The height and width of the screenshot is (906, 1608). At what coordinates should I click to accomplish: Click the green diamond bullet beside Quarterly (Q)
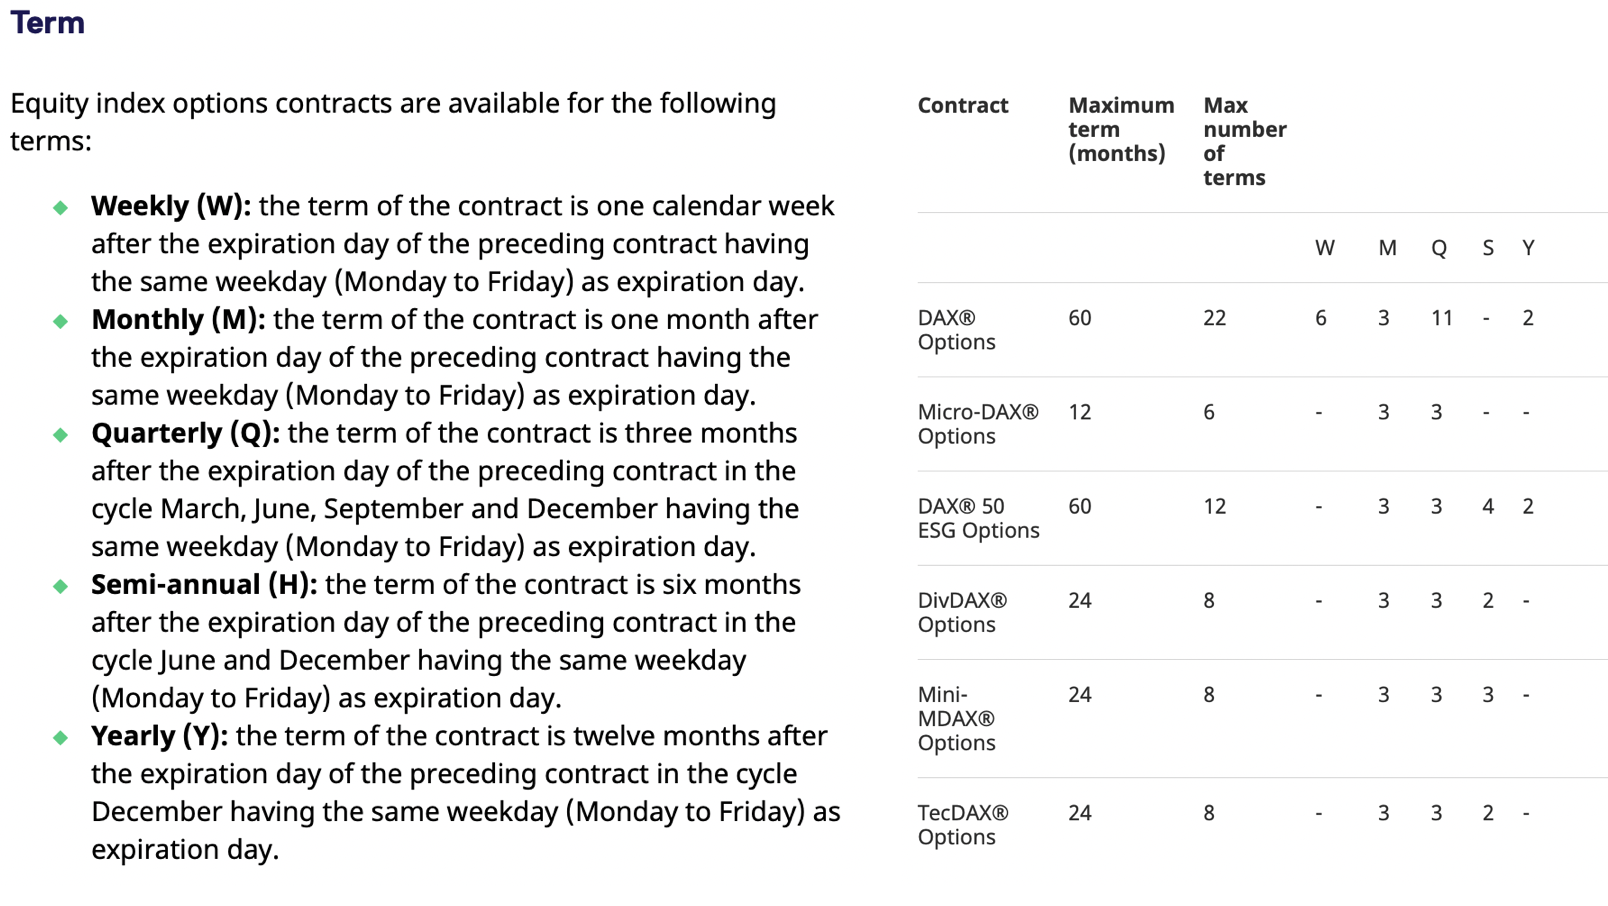tap(61, 434)
